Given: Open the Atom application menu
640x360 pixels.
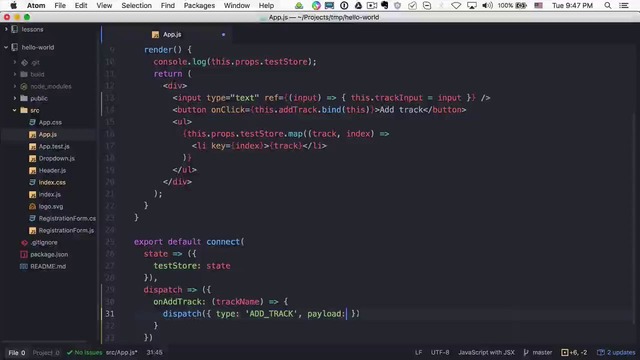Looking at the screenshot, I should (36, 5).
